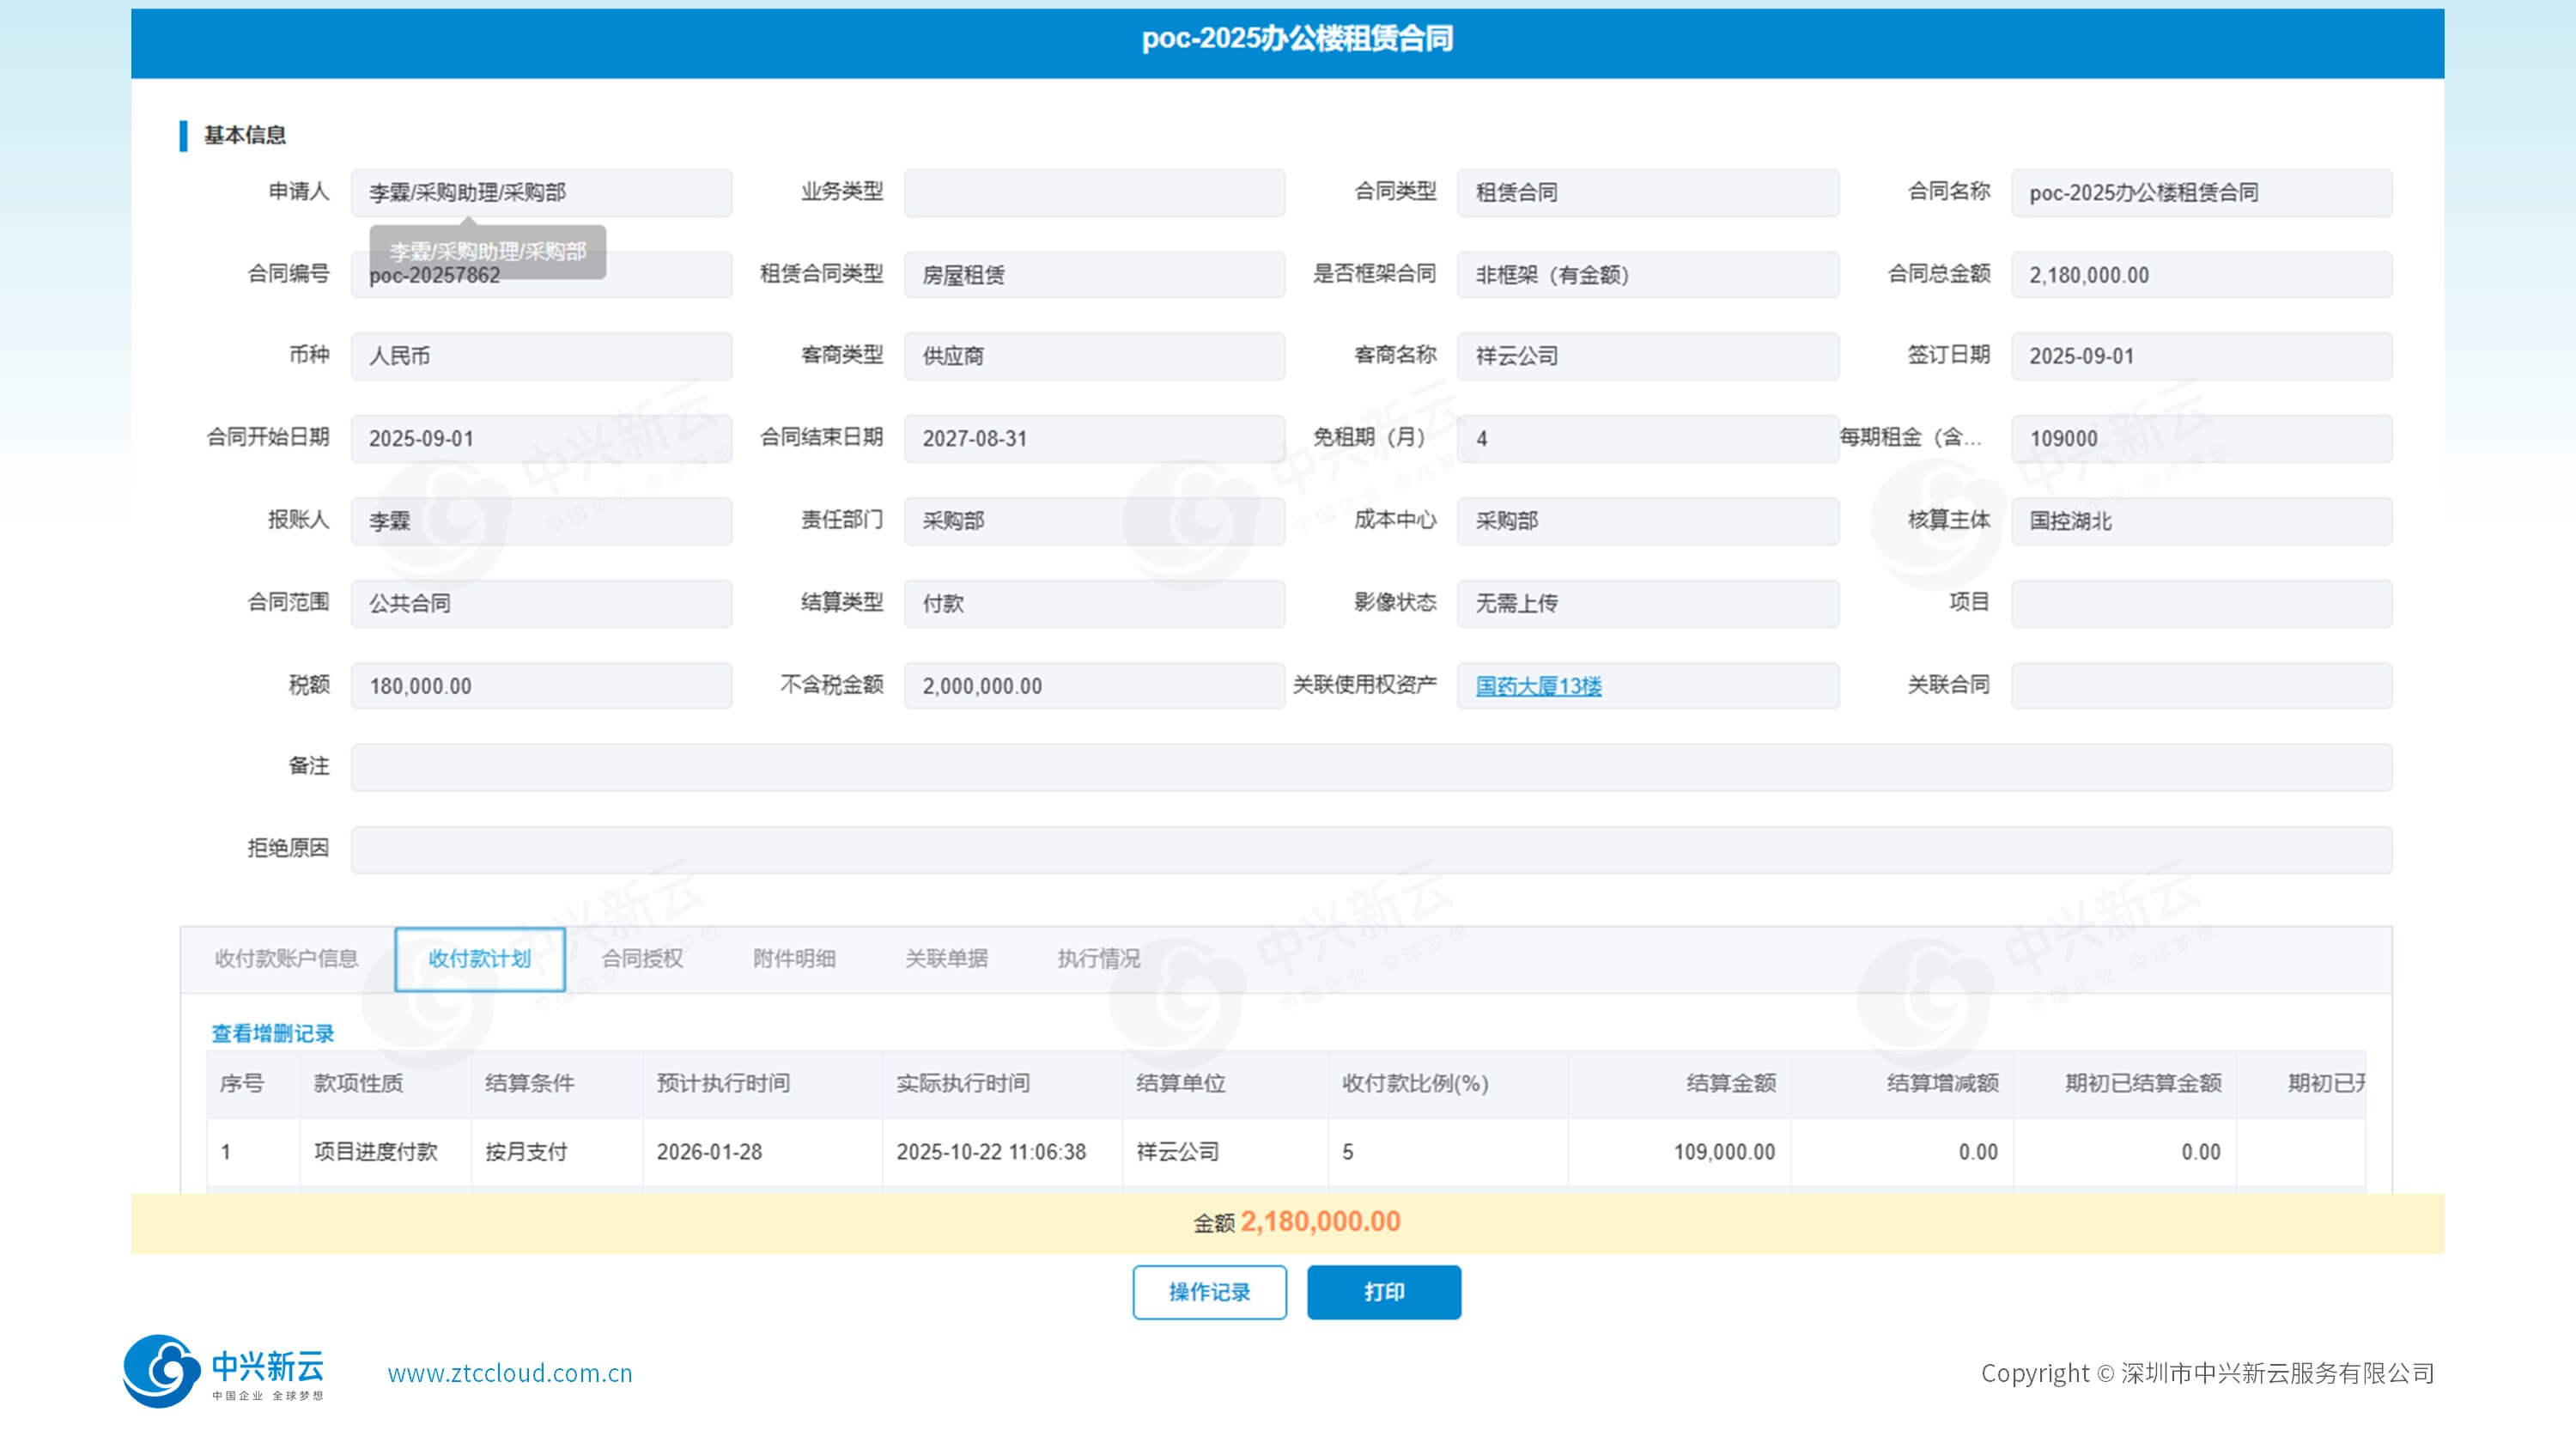Image resolution: width=2576 pixels, height=1449 pixels.
Task: Click the 合同总金额 field 2,180,000.00
Action: coord(2201,274)
